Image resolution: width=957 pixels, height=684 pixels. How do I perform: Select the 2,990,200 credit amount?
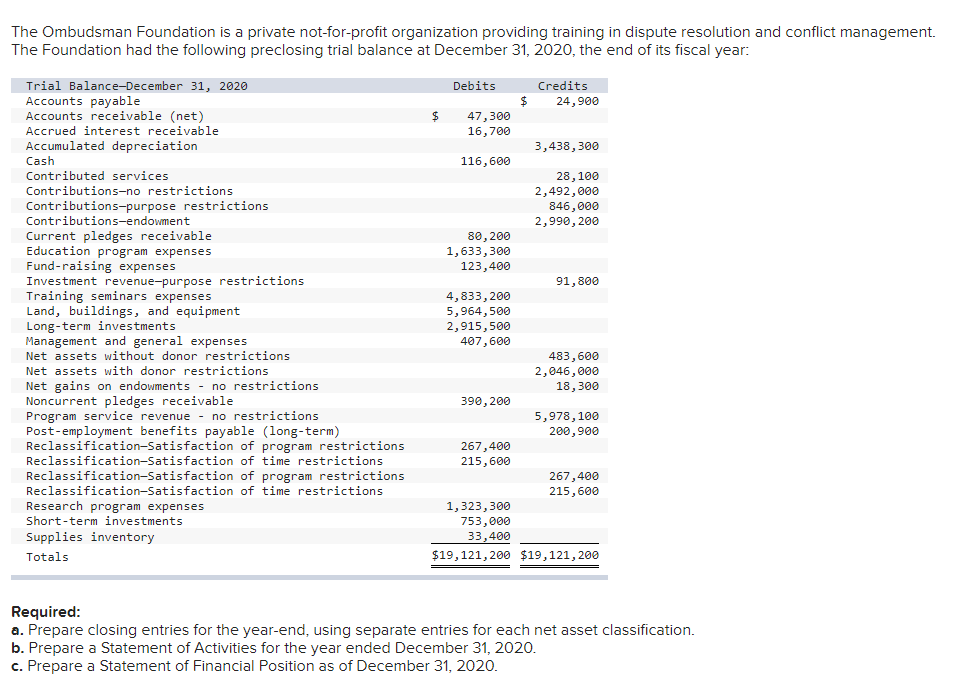coord(567,221)
